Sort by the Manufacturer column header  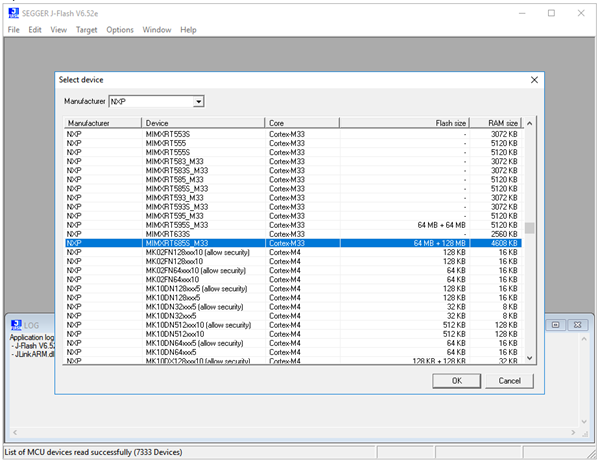pyautogui.click(x=103, y=123)
